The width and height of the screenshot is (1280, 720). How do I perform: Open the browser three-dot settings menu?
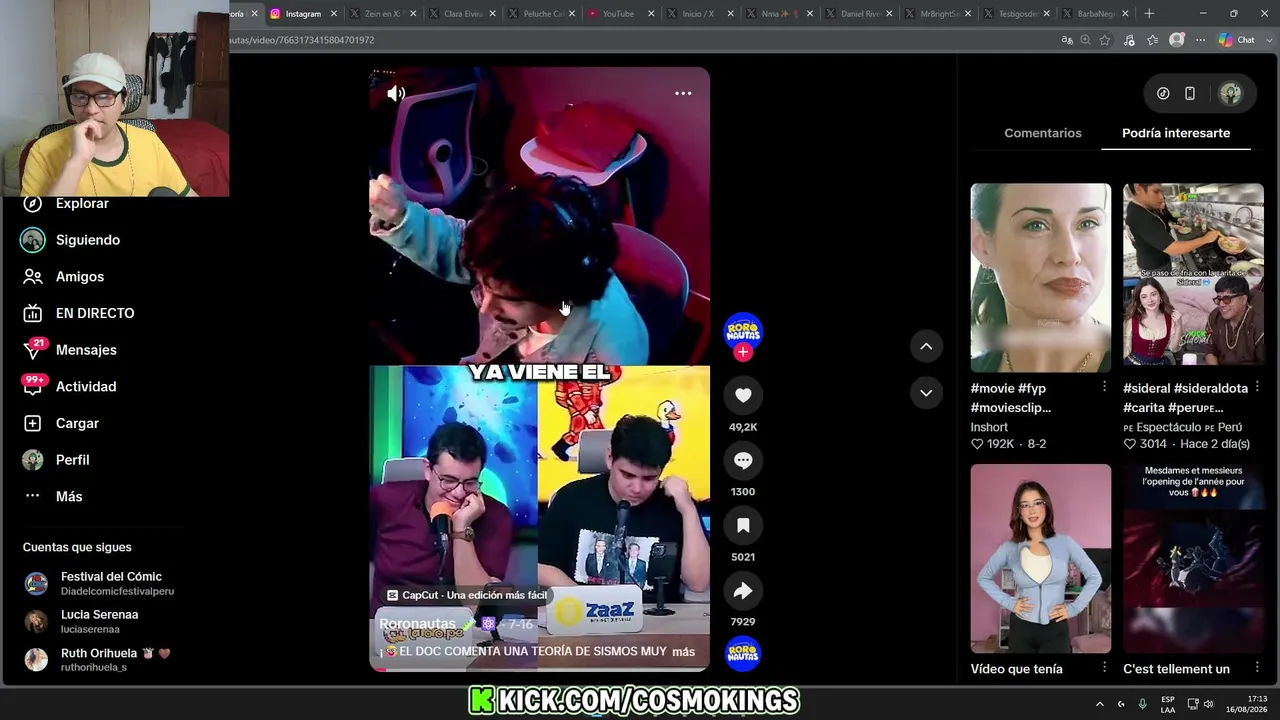(x=1200, y=40)
